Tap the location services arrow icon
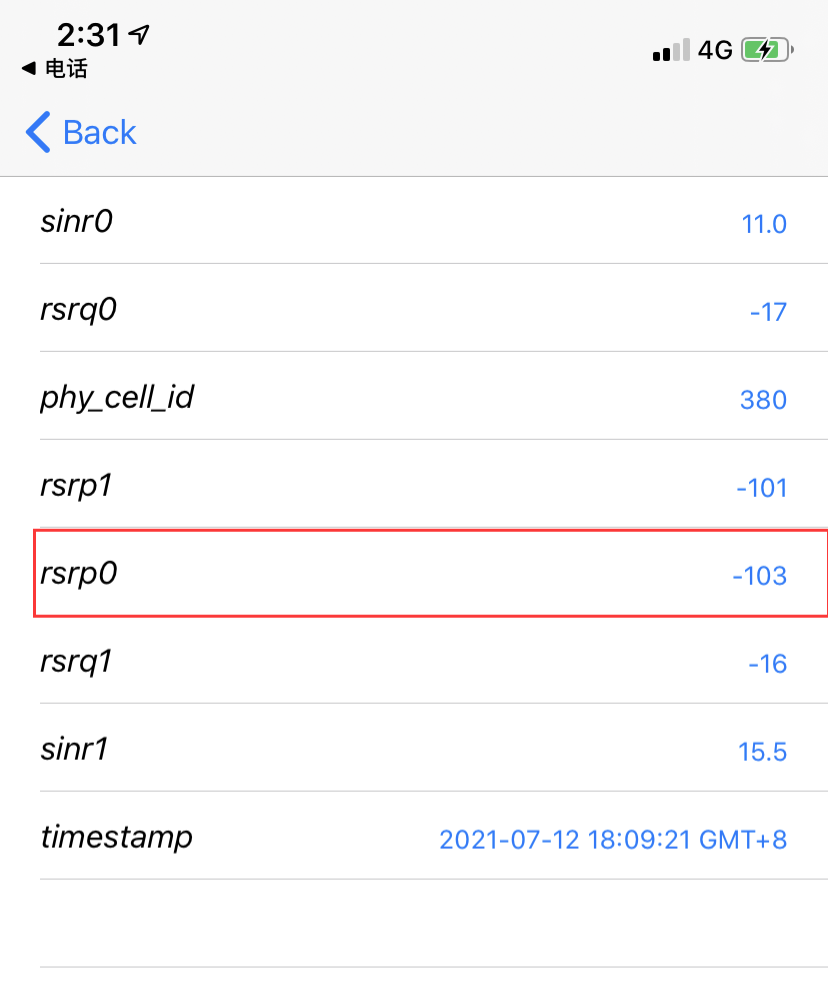This screenshot has width=828, height=997. (x=139, y=36)
